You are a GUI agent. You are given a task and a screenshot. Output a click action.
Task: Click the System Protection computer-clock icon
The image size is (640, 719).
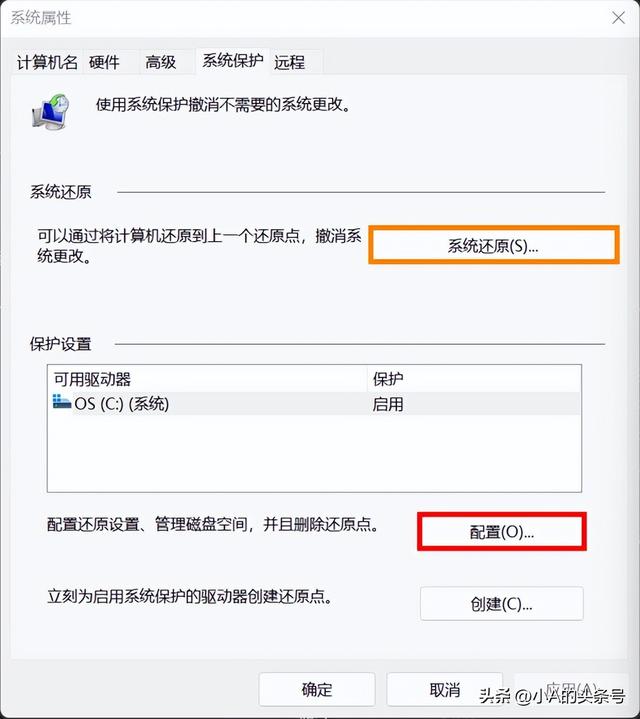(50, 112)
